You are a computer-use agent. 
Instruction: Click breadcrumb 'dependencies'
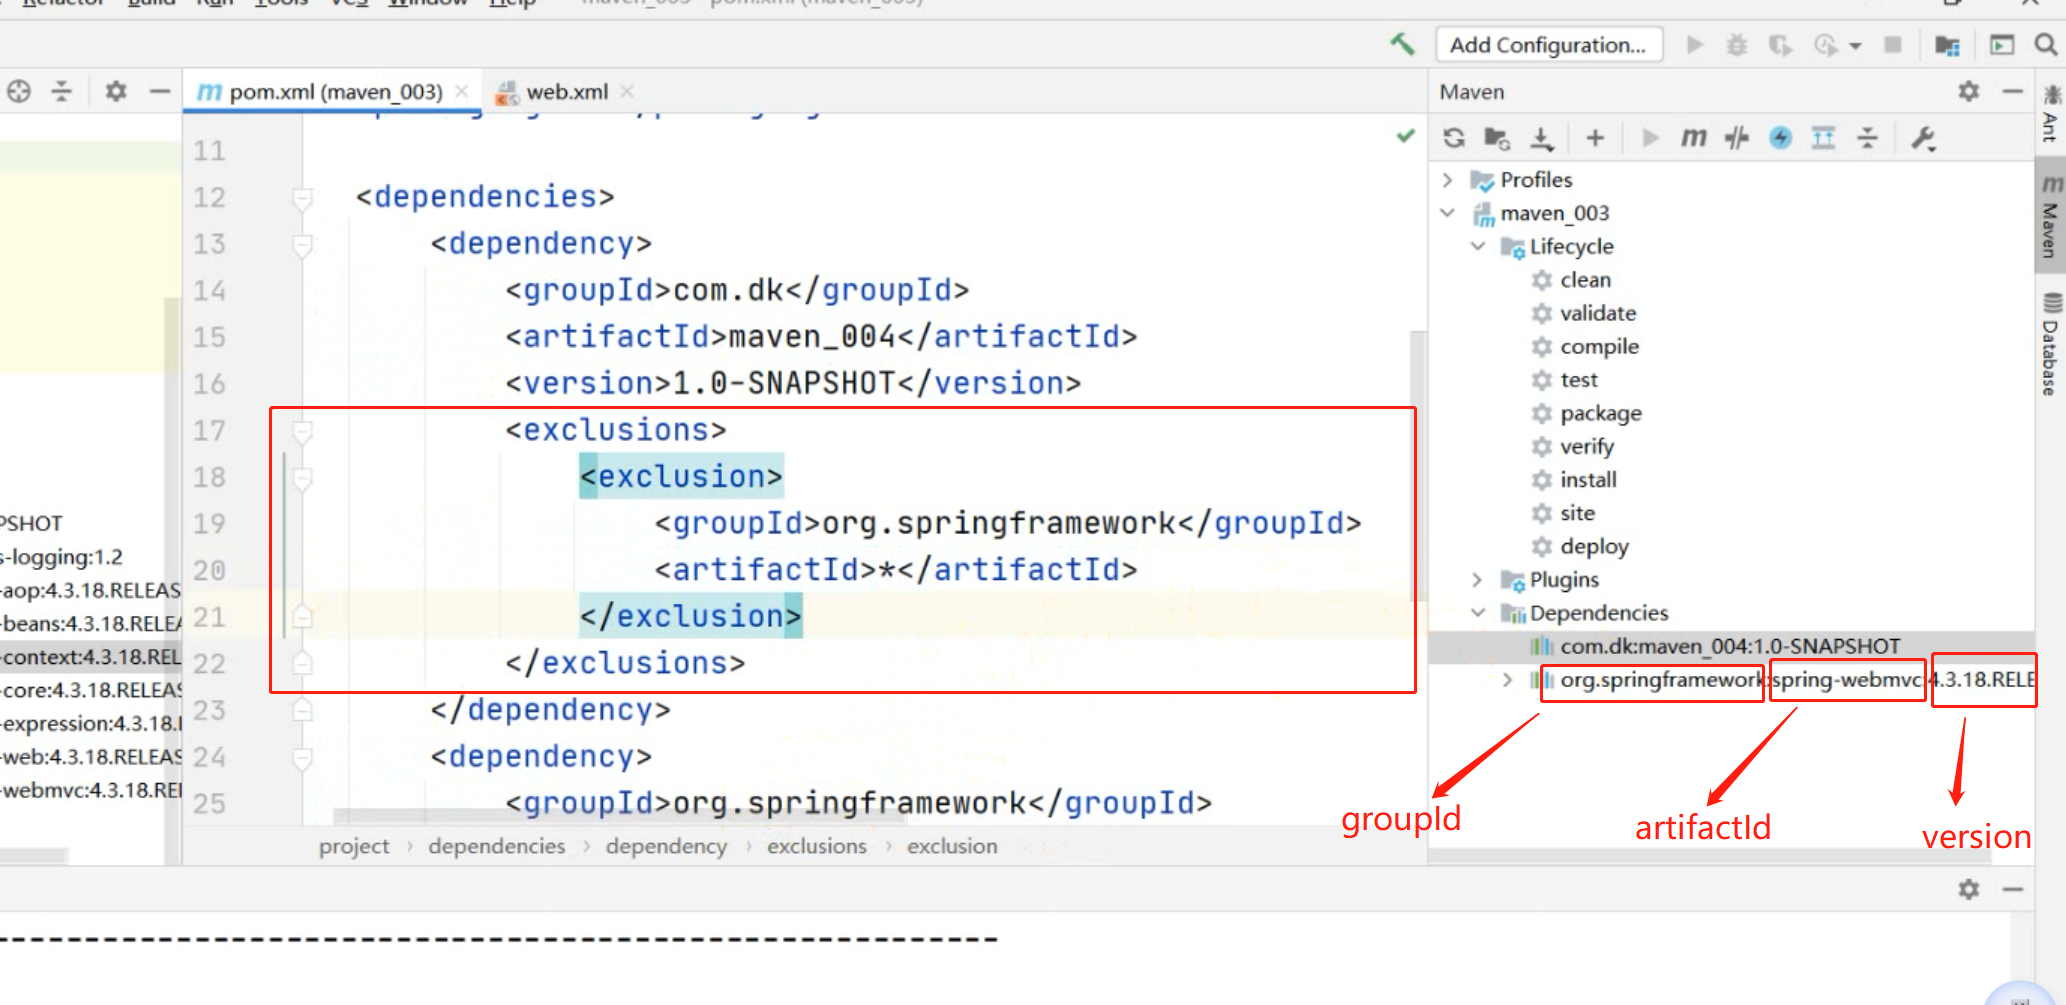(497, 846)
